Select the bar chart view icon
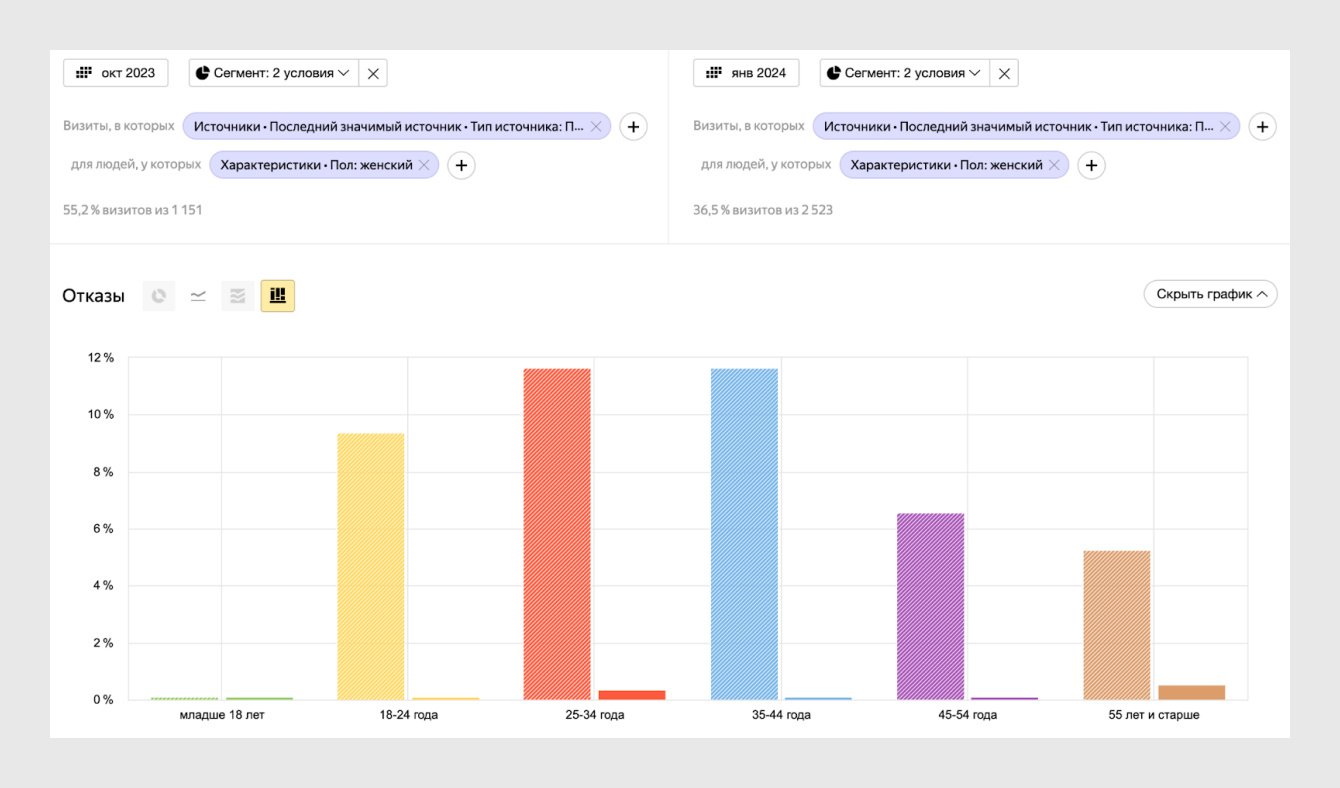Image resolution: width=1340 pixels, height=788 pixels. pyautogui.click(x=278, y=296)
